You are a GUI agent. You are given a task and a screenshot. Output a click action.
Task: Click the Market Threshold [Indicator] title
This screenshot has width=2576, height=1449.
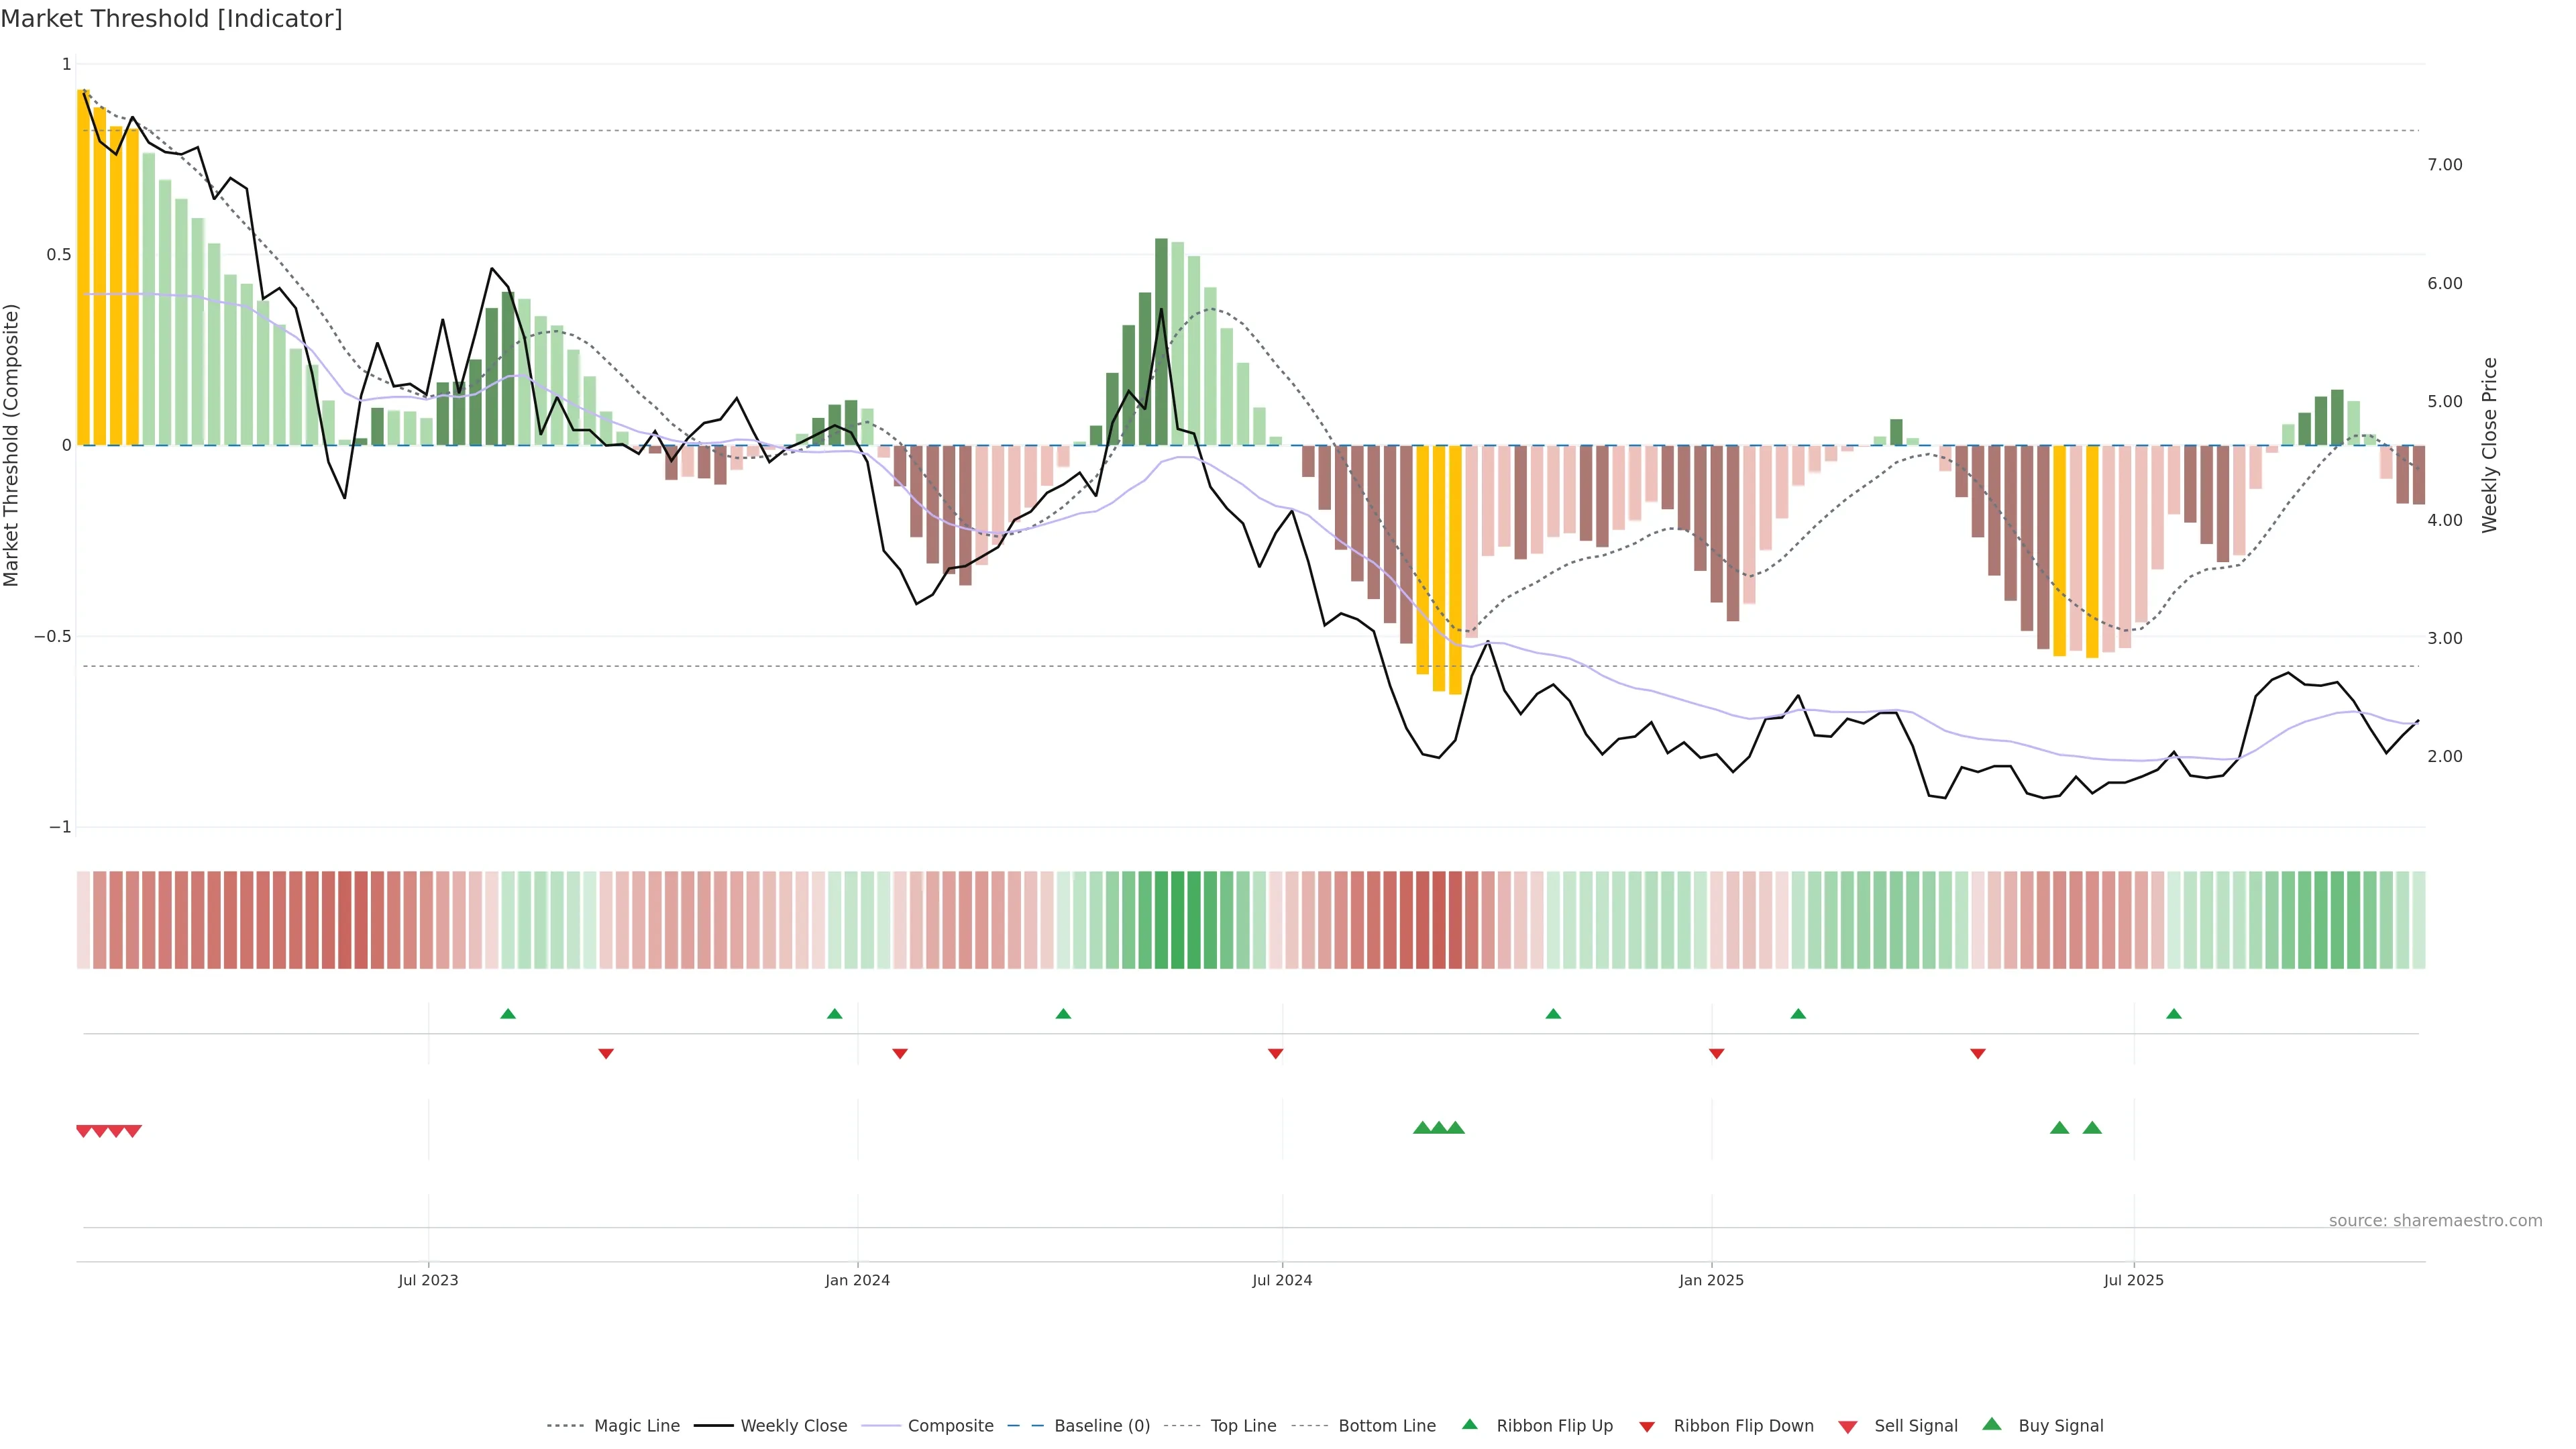pyautogui.click(x=171, y=19)
